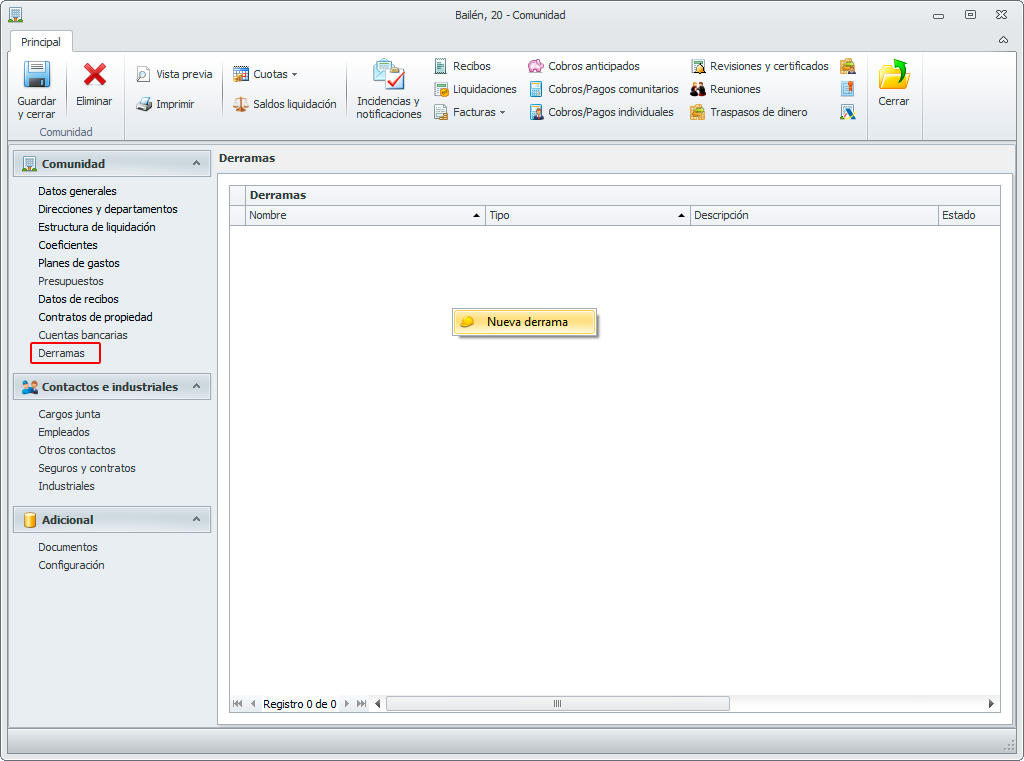Image resolution: width=1024 pixels, height=761 pixels.
Task: Go to previous record in navigator
Action: (253, 704)
